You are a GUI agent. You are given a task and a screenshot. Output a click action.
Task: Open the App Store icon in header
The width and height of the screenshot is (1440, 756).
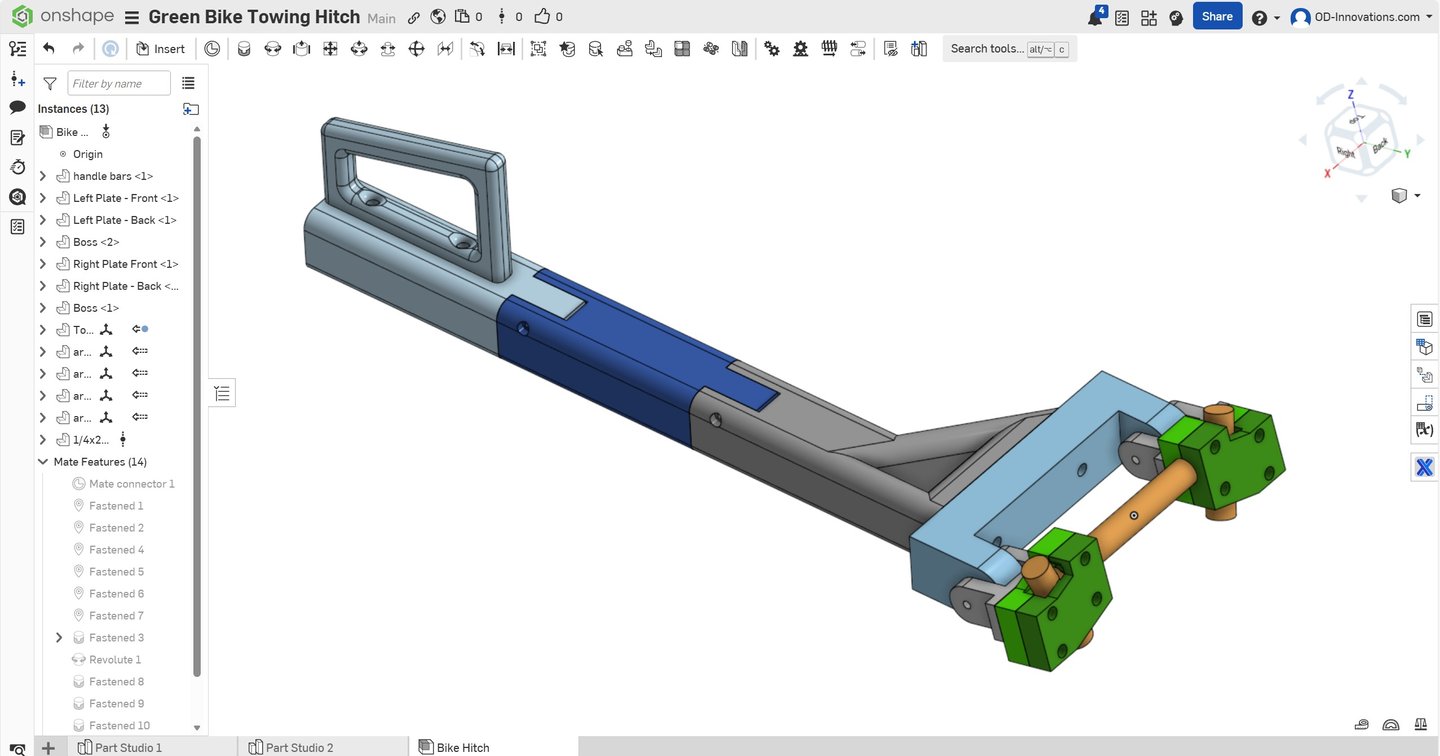(1148, 17)
